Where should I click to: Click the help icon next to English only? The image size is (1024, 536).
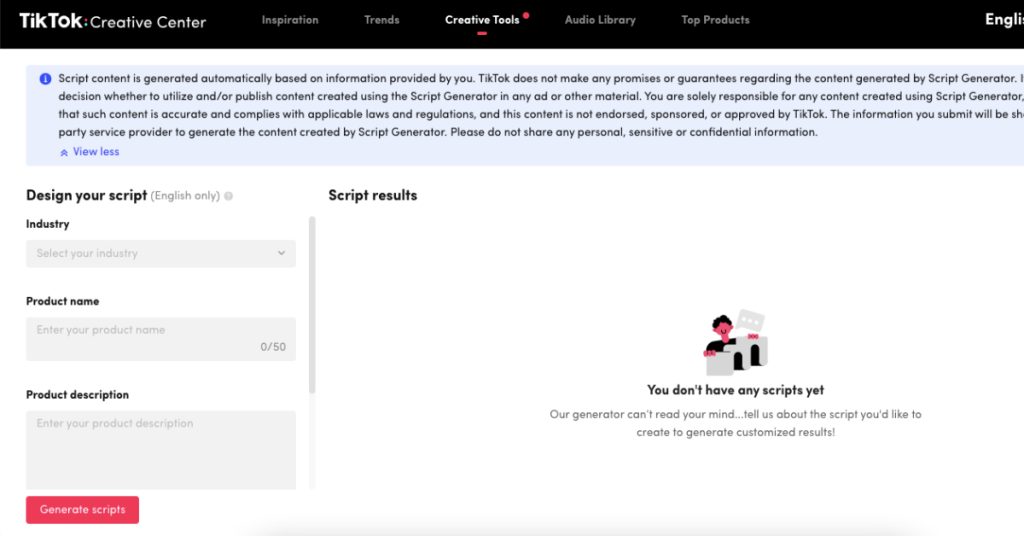229,196
